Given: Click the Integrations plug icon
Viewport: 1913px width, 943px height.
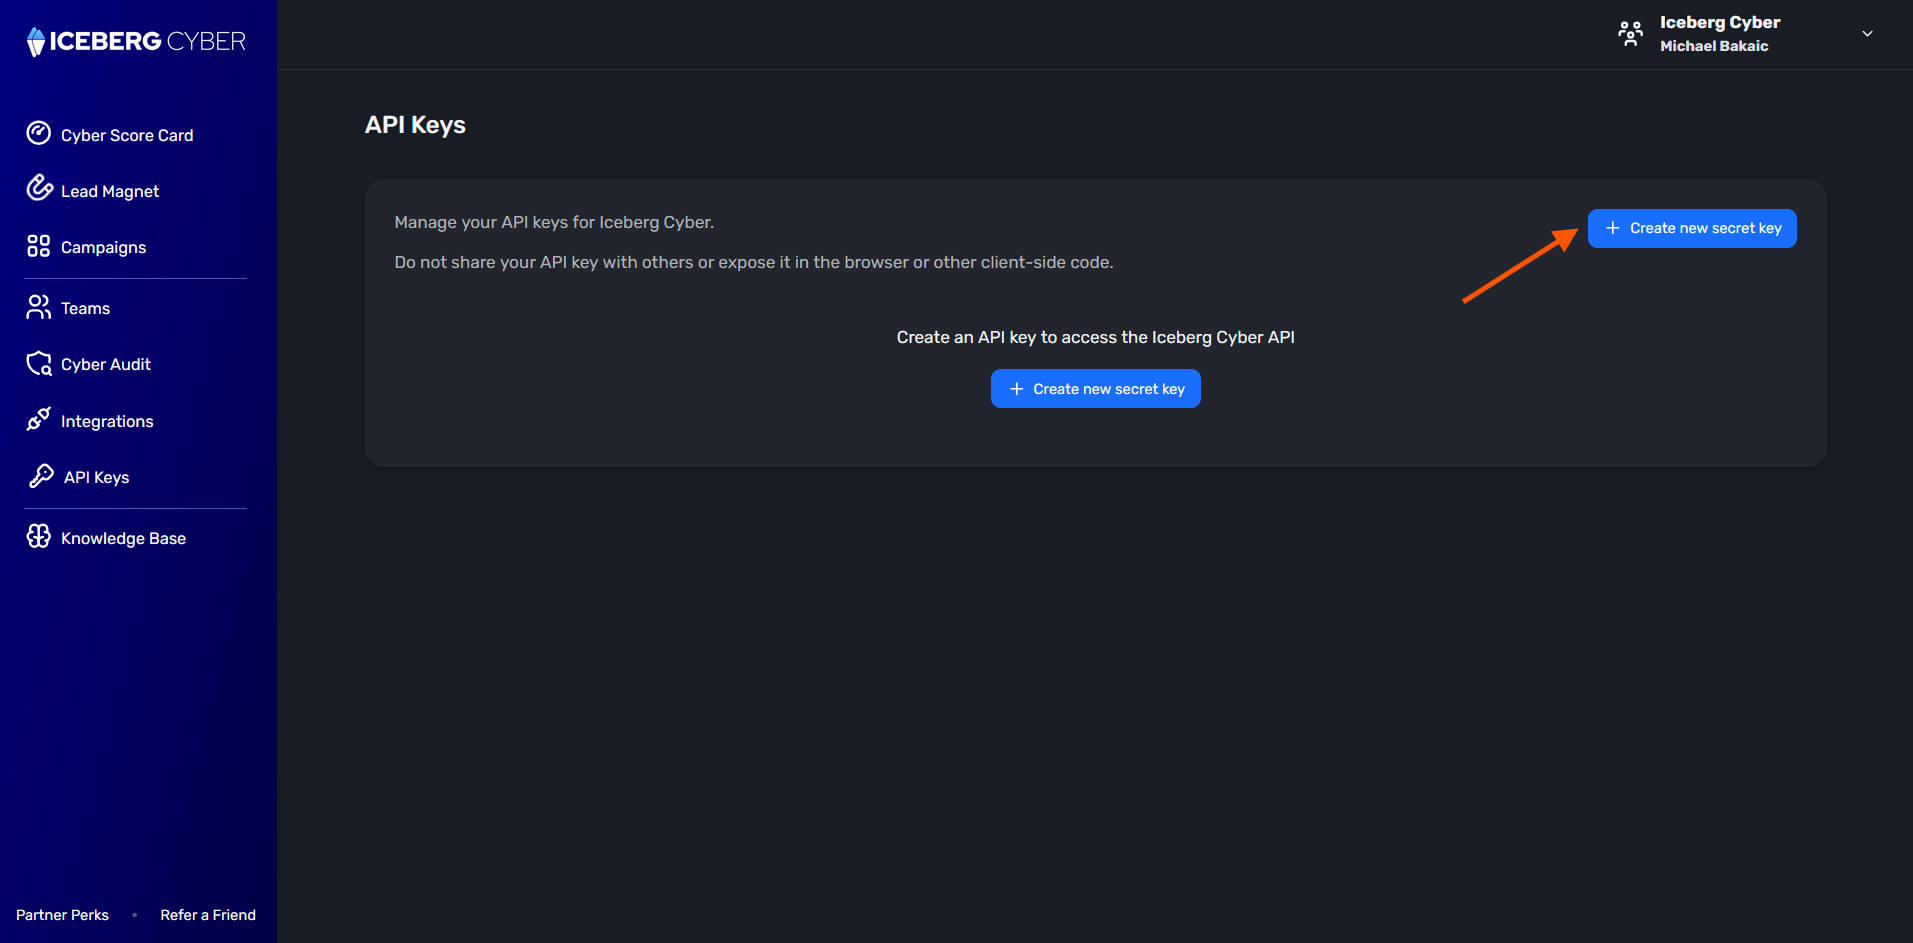Looking at the screenshot, I should click(x=39, y=419).
